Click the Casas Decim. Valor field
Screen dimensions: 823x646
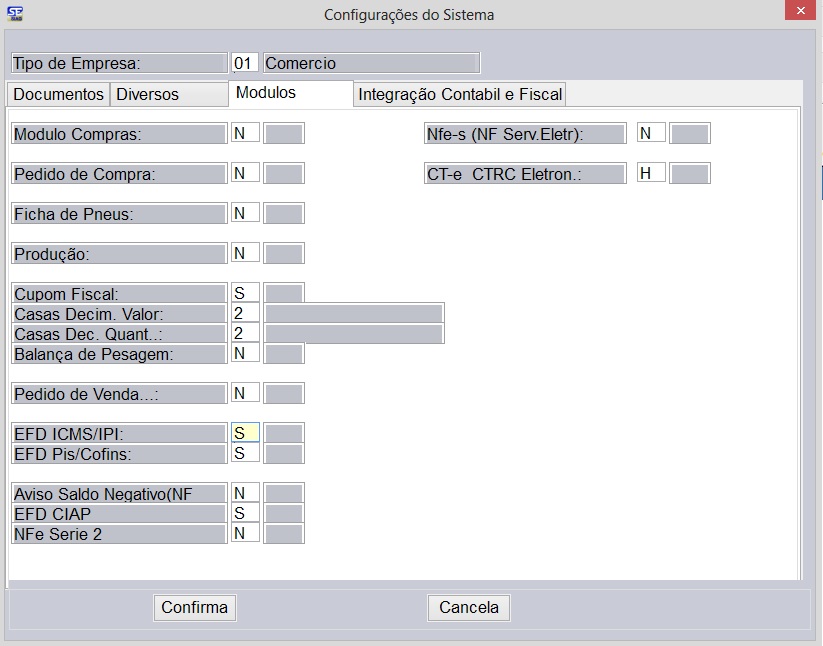point(245,313)
